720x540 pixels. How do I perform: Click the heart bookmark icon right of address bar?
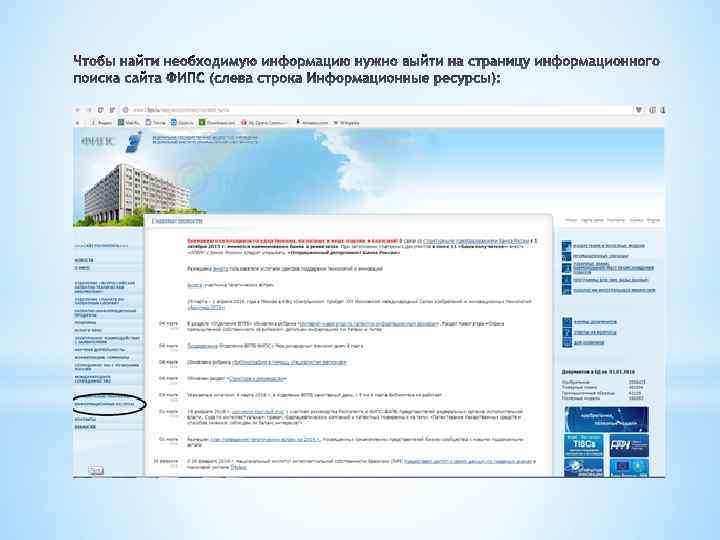(638, 110)
